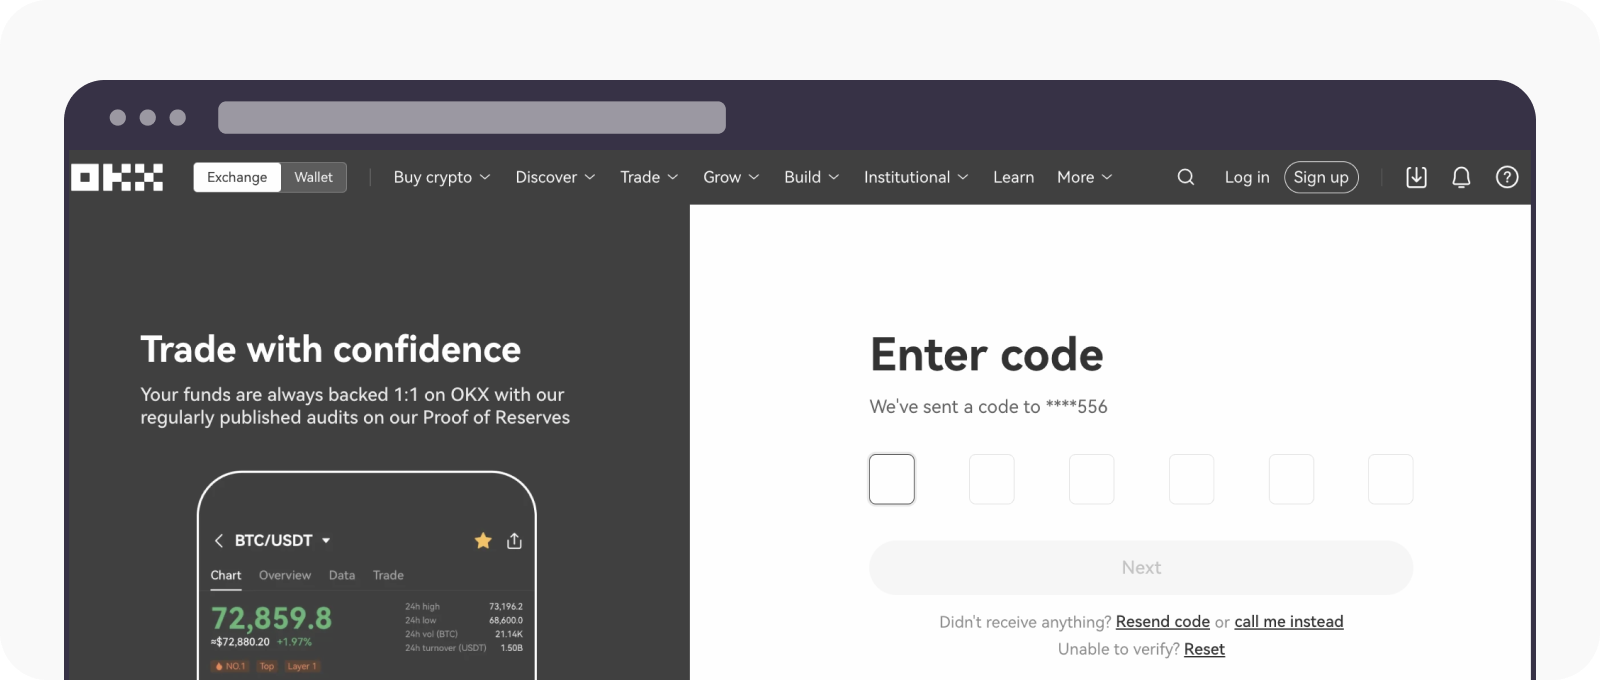Image resolution: width=1600 pixels, height=680 pixels.
Task: Switch to Wallet mode
Action: pos(313,177)
